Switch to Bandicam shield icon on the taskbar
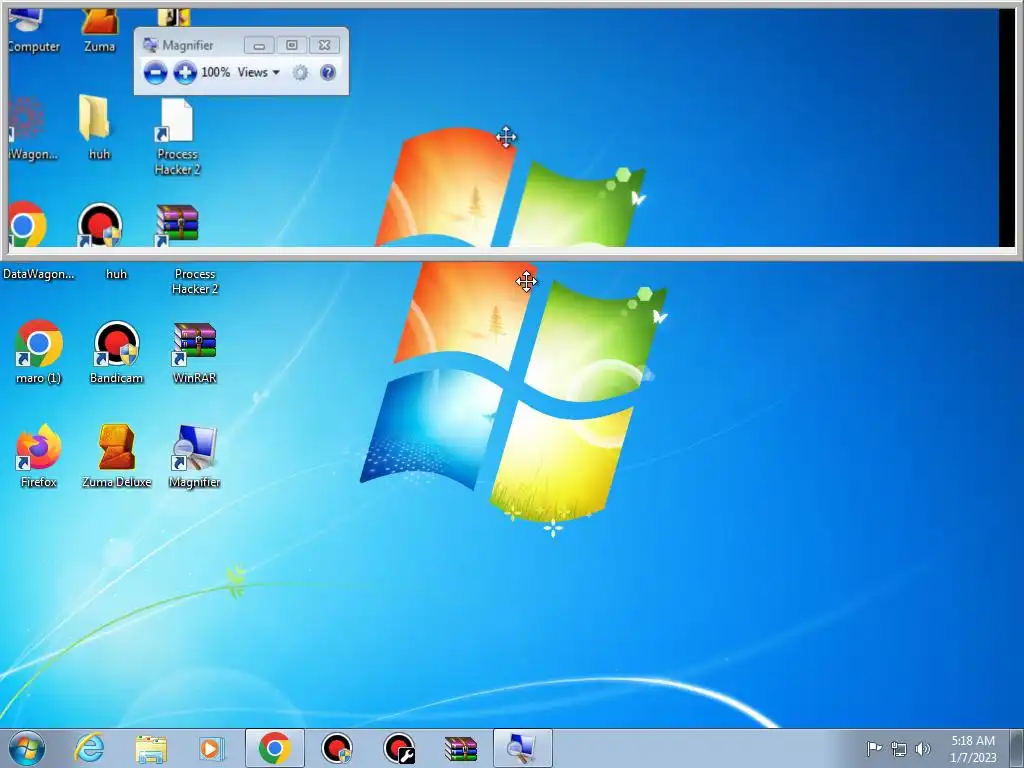The height and width of the screenshot is (768, 1024). (337, 748)
